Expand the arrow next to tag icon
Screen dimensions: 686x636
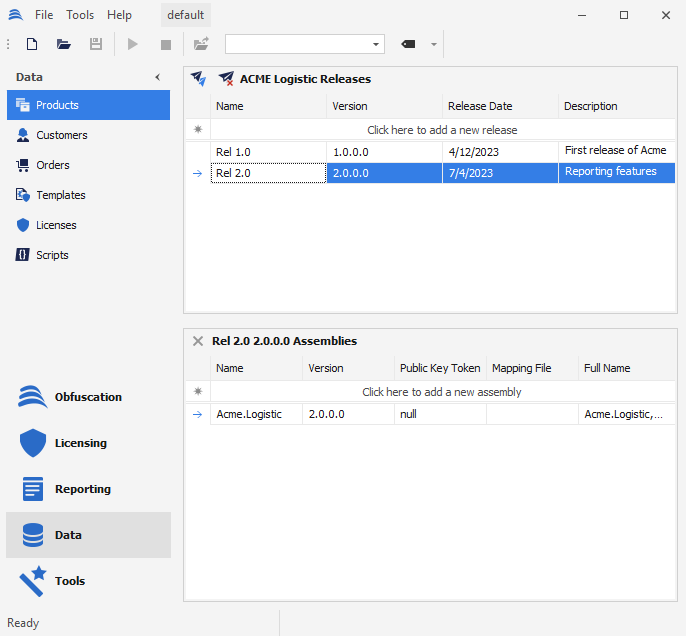click(434, 44)
